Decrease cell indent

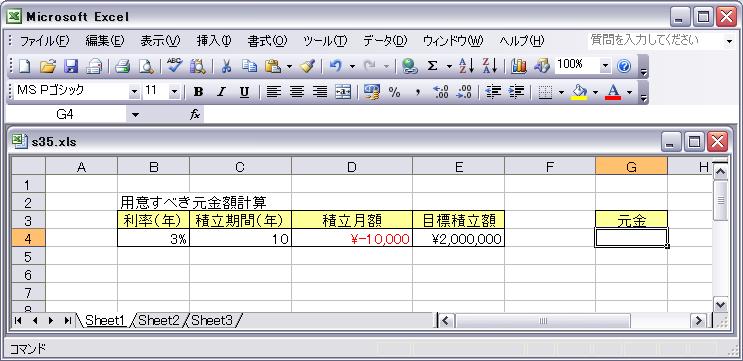pyautogui.click(x=493, y=92)
